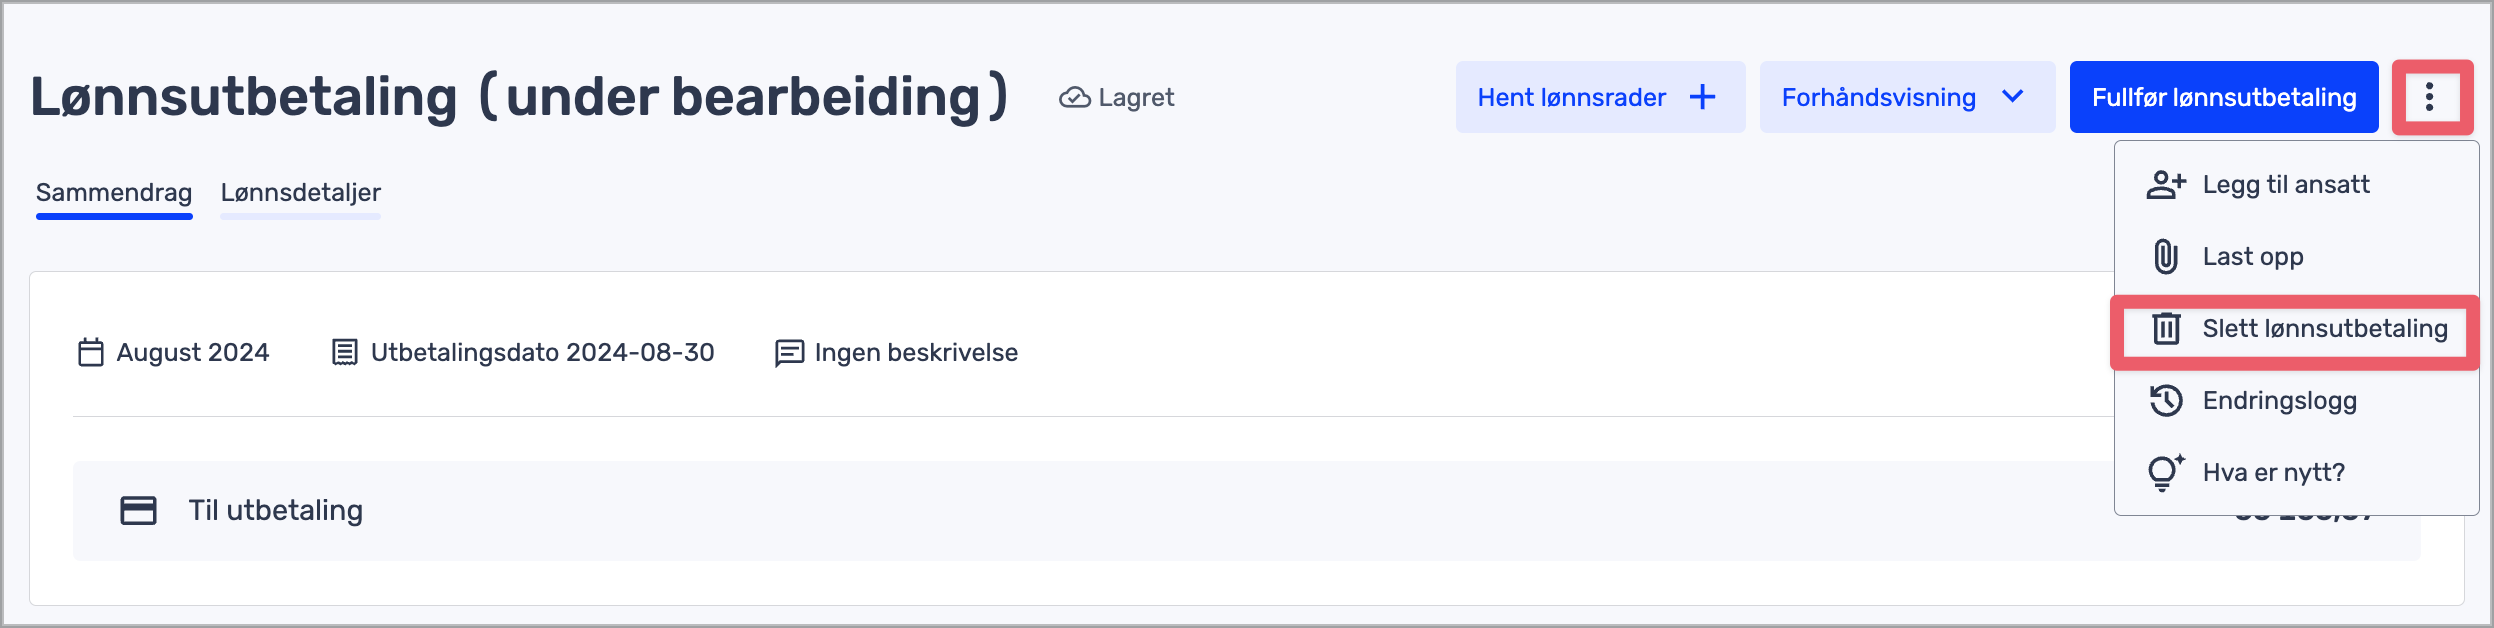Open Endringslogg from the menu
Viewport: 2494px width, 628px height.
point(2279,401)
